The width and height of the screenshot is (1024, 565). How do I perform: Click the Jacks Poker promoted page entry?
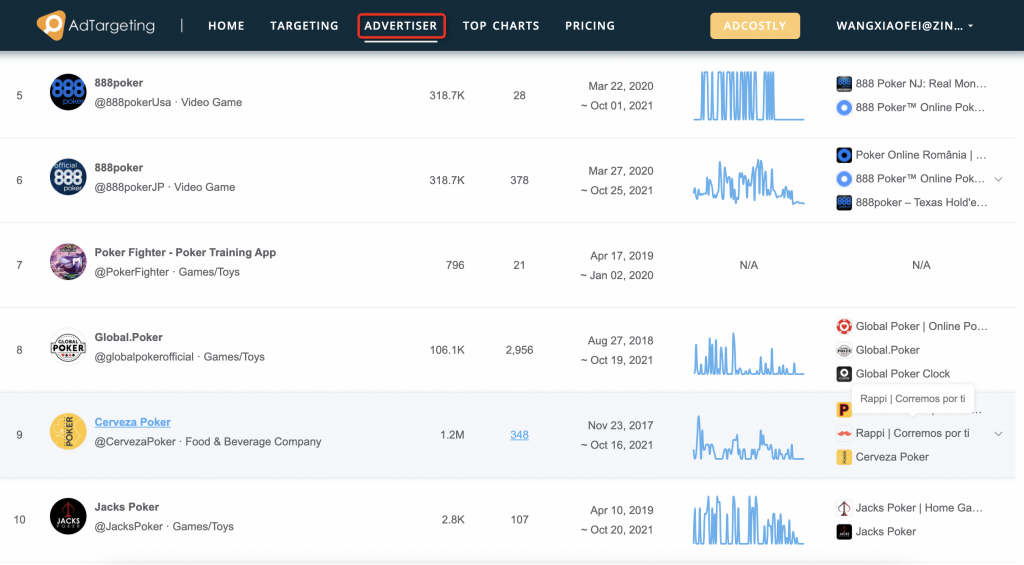886,532
